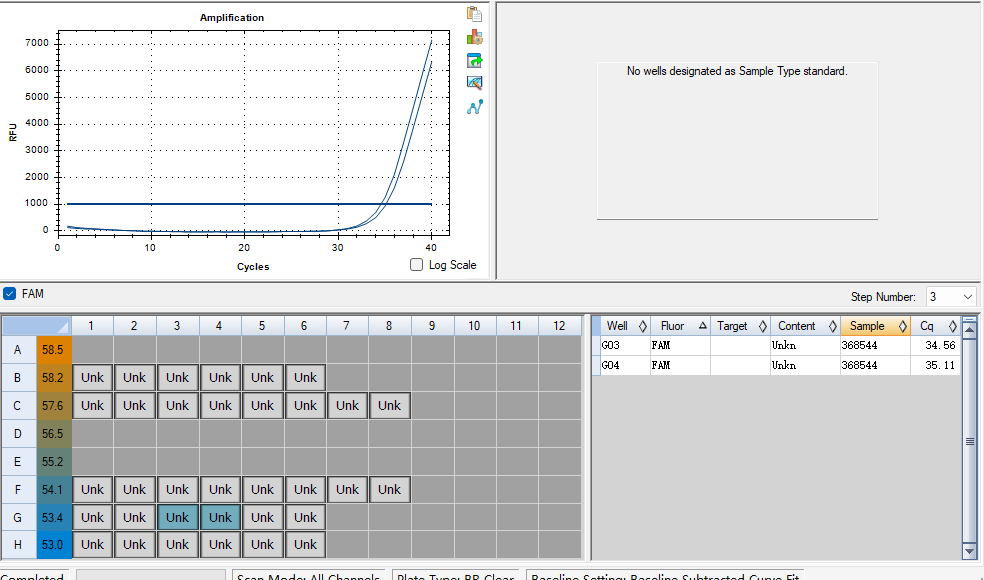The image size is (984, 580).
Task: Select plate row A header
Action: [19, 350]
